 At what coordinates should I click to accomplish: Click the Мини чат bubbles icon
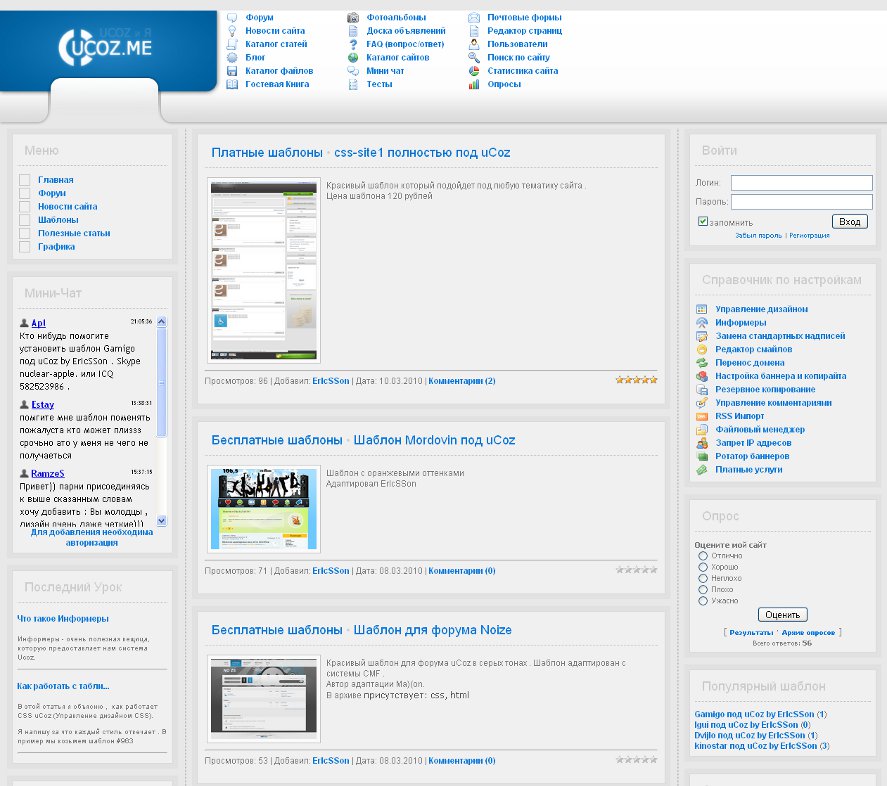click(x=353, y=71)
